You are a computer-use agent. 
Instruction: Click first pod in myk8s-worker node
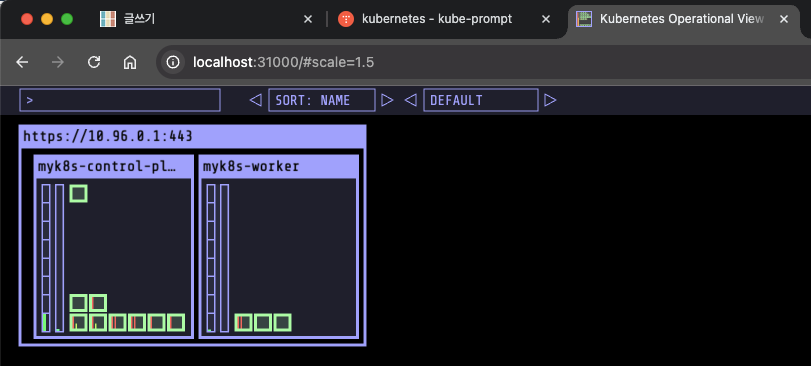(x=243, y=323)
